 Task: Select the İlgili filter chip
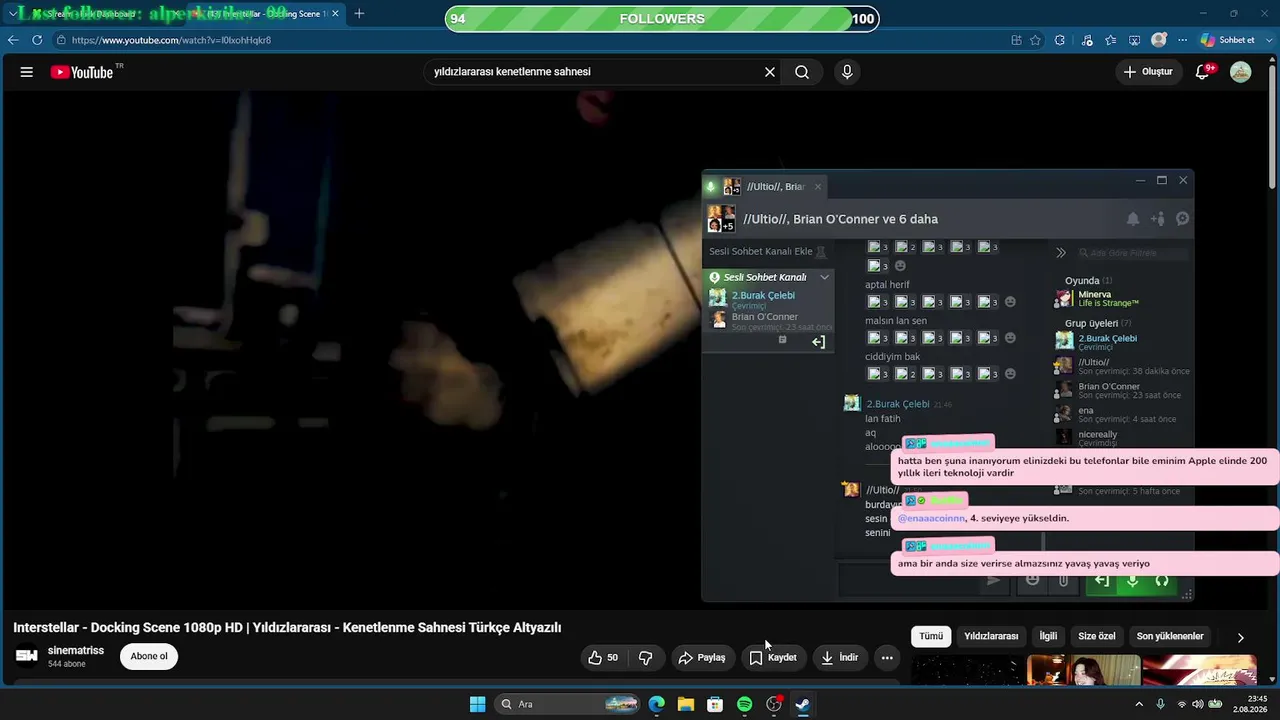[1048, 636]
